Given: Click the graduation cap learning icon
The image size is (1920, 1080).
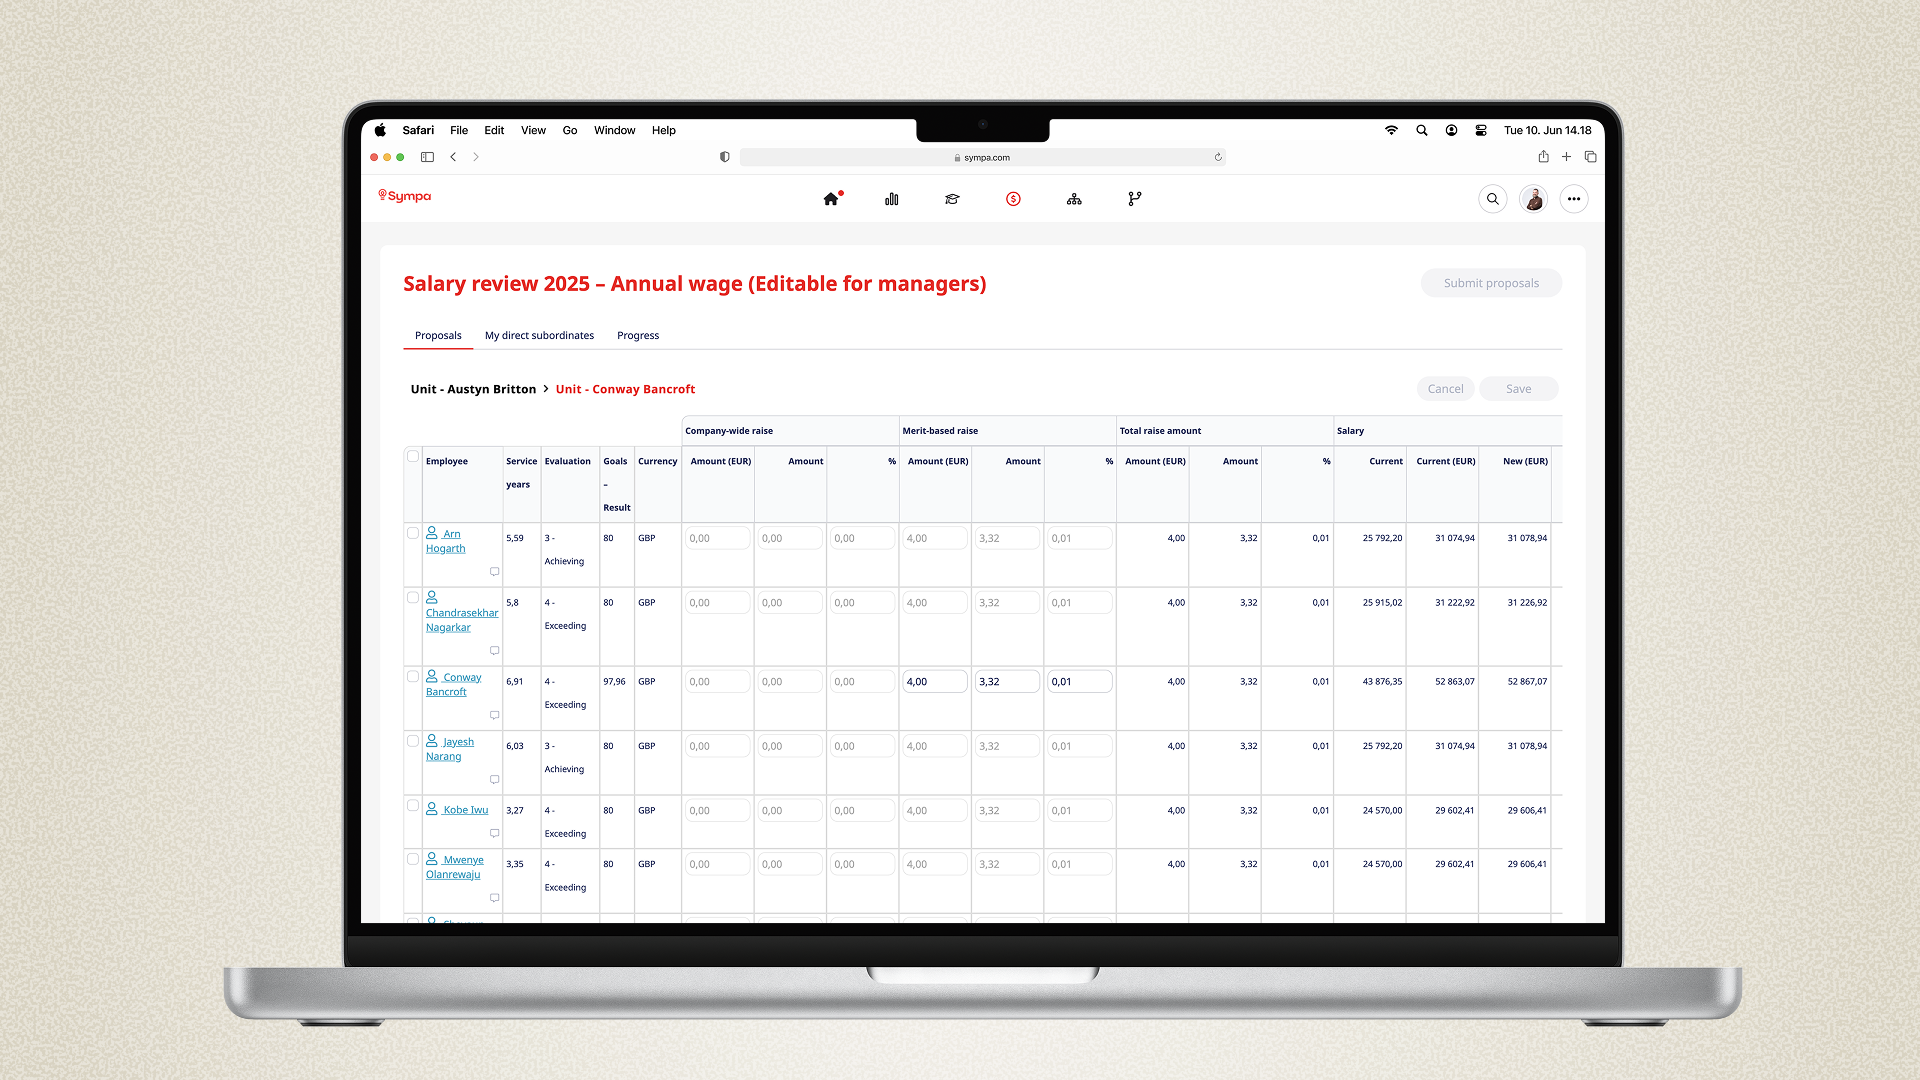Looking at the screenshot, I should [x=952, y=199].
